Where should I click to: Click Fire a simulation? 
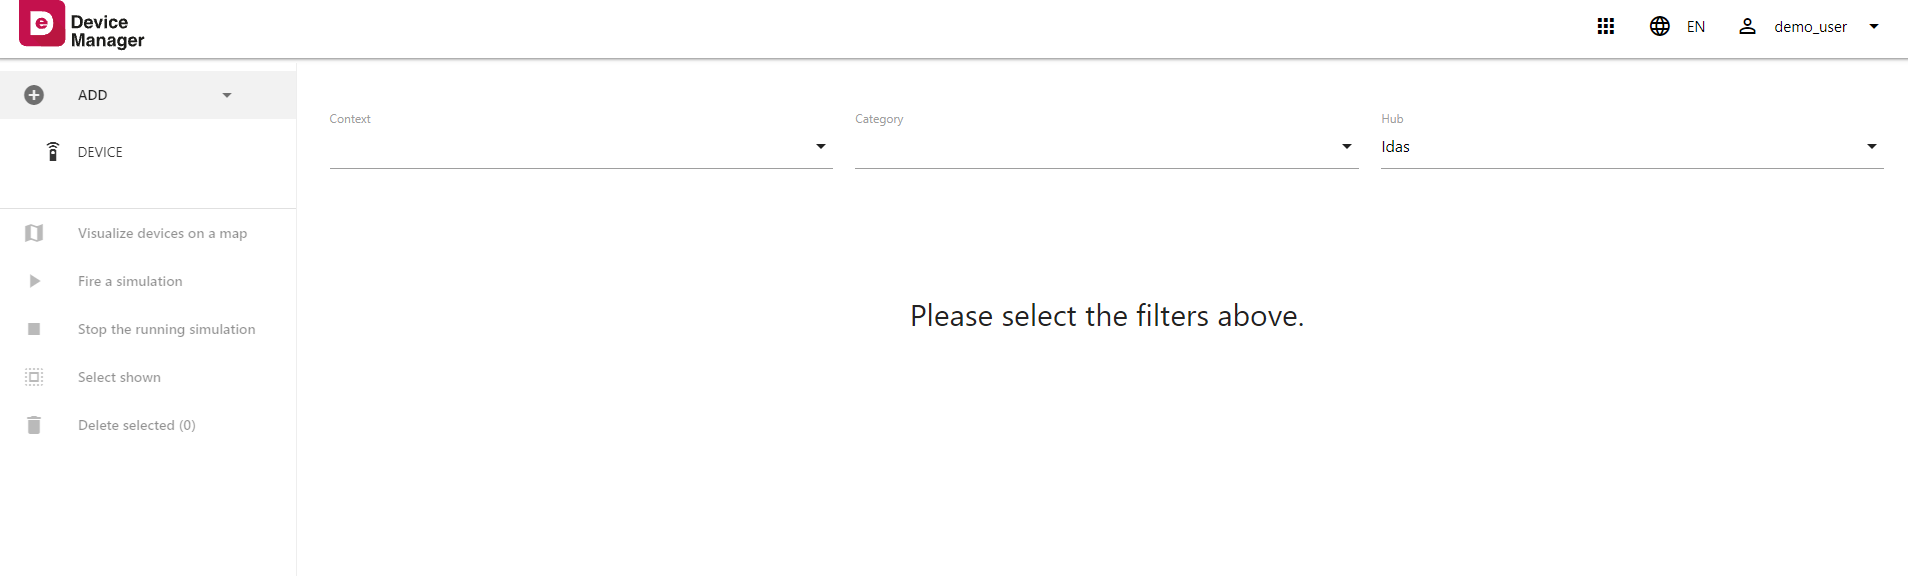point(130,281)
